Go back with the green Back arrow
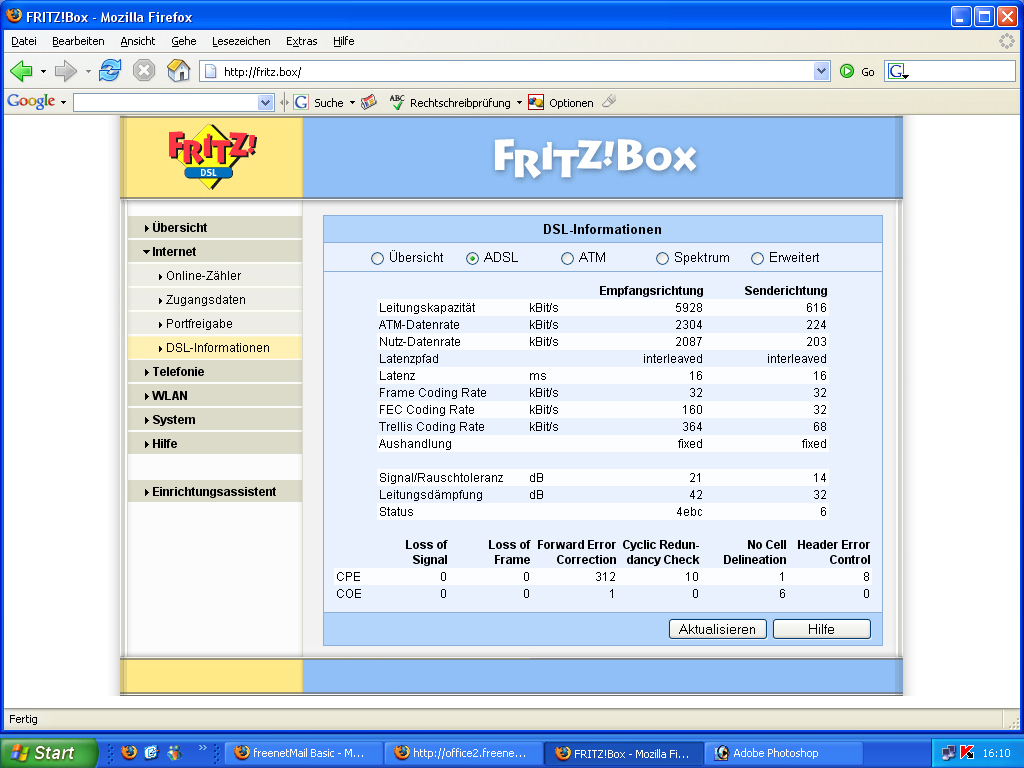The width and height of the screenshot is (1024, 768). coord(22,71)
